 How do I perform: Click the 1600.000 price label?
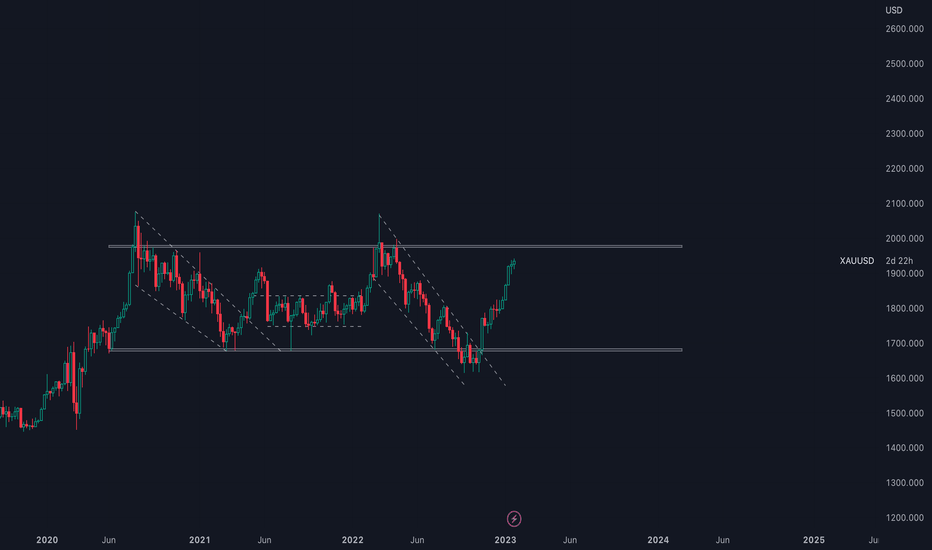click(x=905, y=378)
